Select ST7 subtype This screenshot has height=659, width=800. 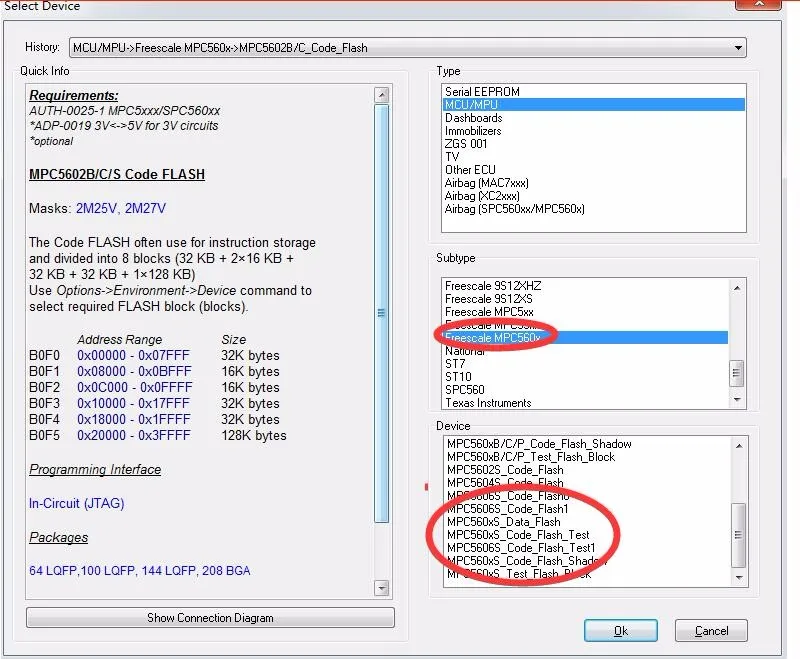click(585, 364)
